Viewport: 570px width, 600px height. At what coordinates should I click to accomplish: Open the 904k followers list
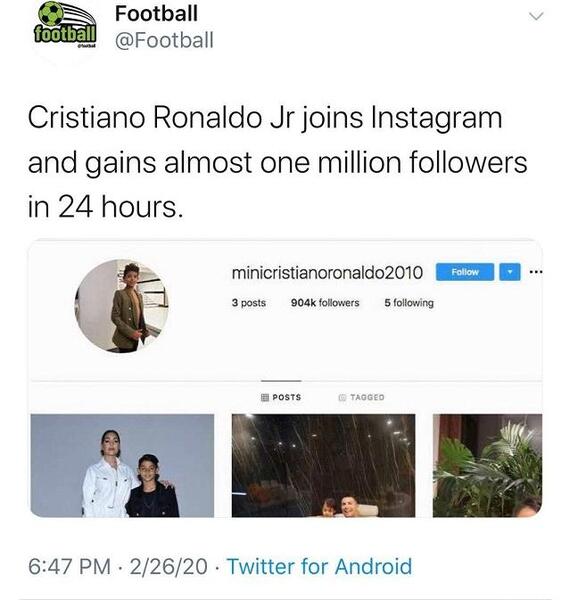pos(325,303)
